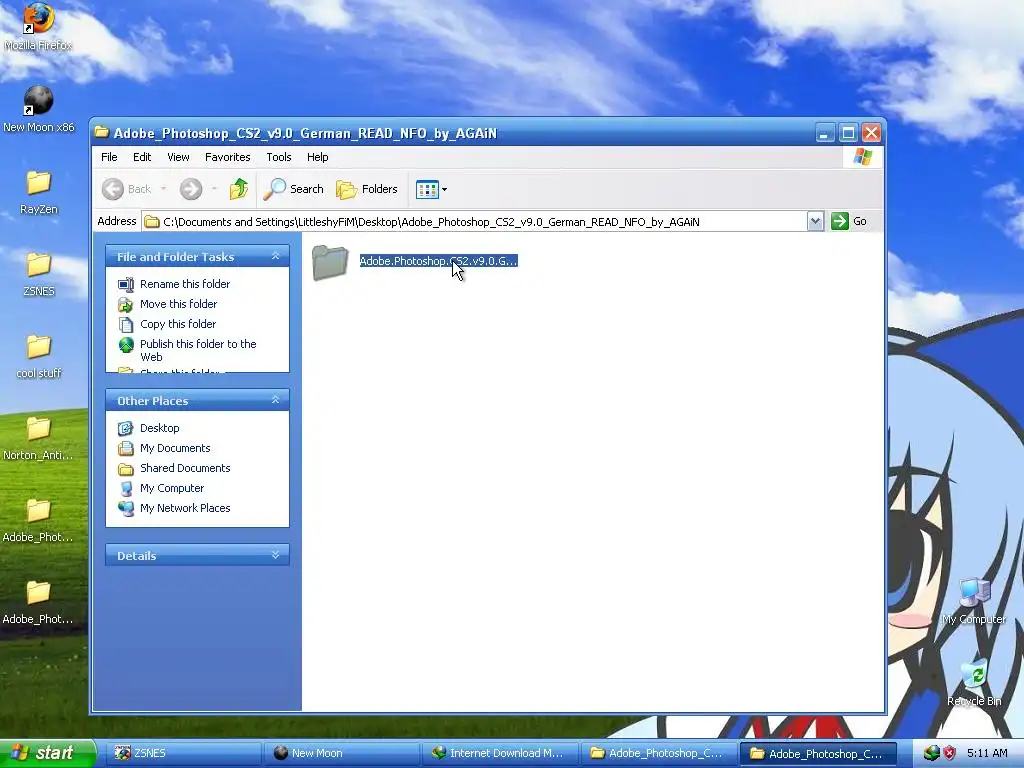This screenshot has width=1024, height=768.
Task: Click the My Documents icon in sidebar
Action: point(125,448)
